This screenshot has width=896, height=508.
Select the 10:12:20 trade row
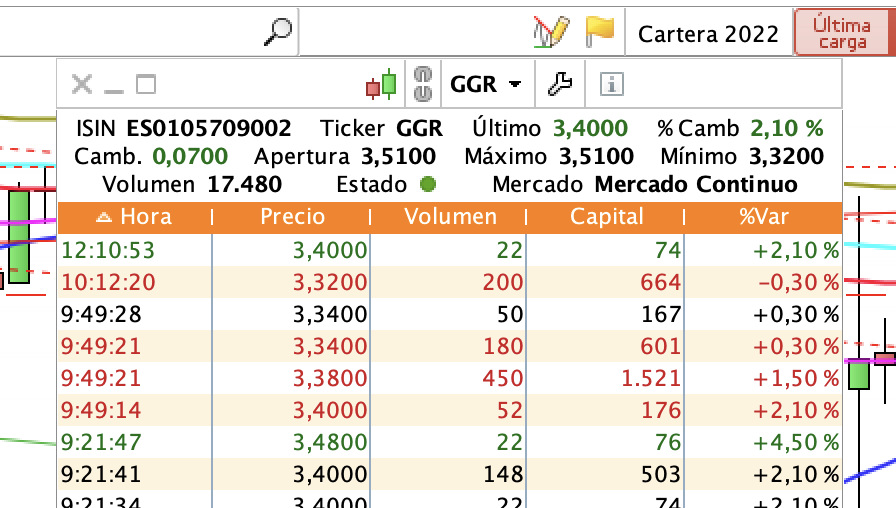coord(450,282)
